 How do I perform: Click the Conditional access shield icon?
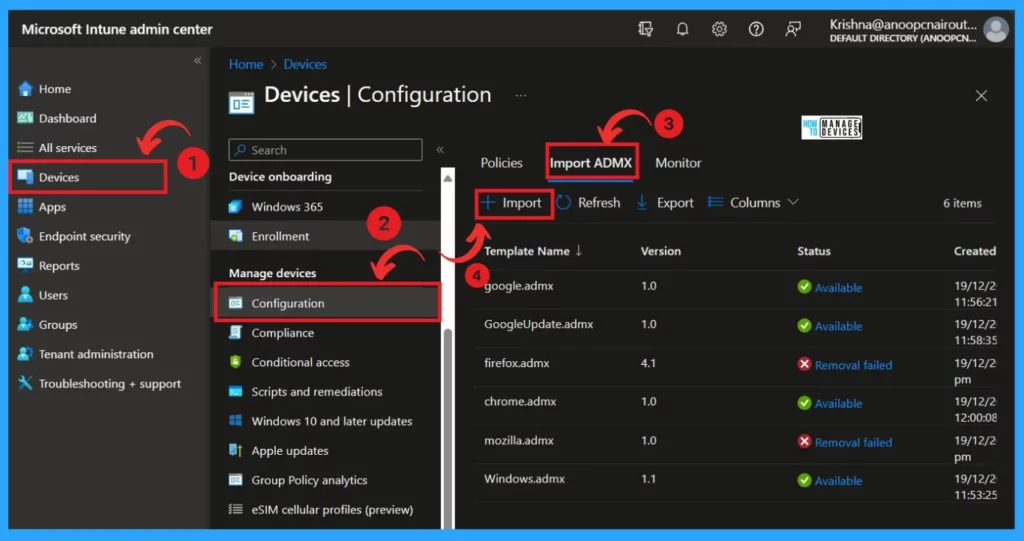point(236,362)
